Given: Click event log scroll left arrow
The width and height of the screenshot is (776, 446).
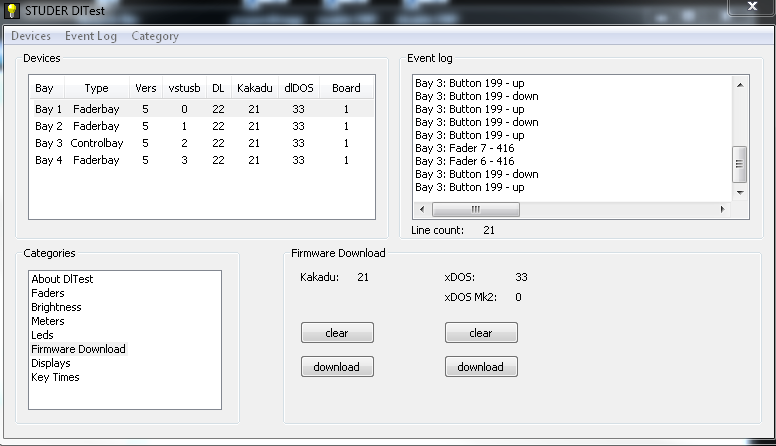Looking at the screenshot, I should pos(422,209).
